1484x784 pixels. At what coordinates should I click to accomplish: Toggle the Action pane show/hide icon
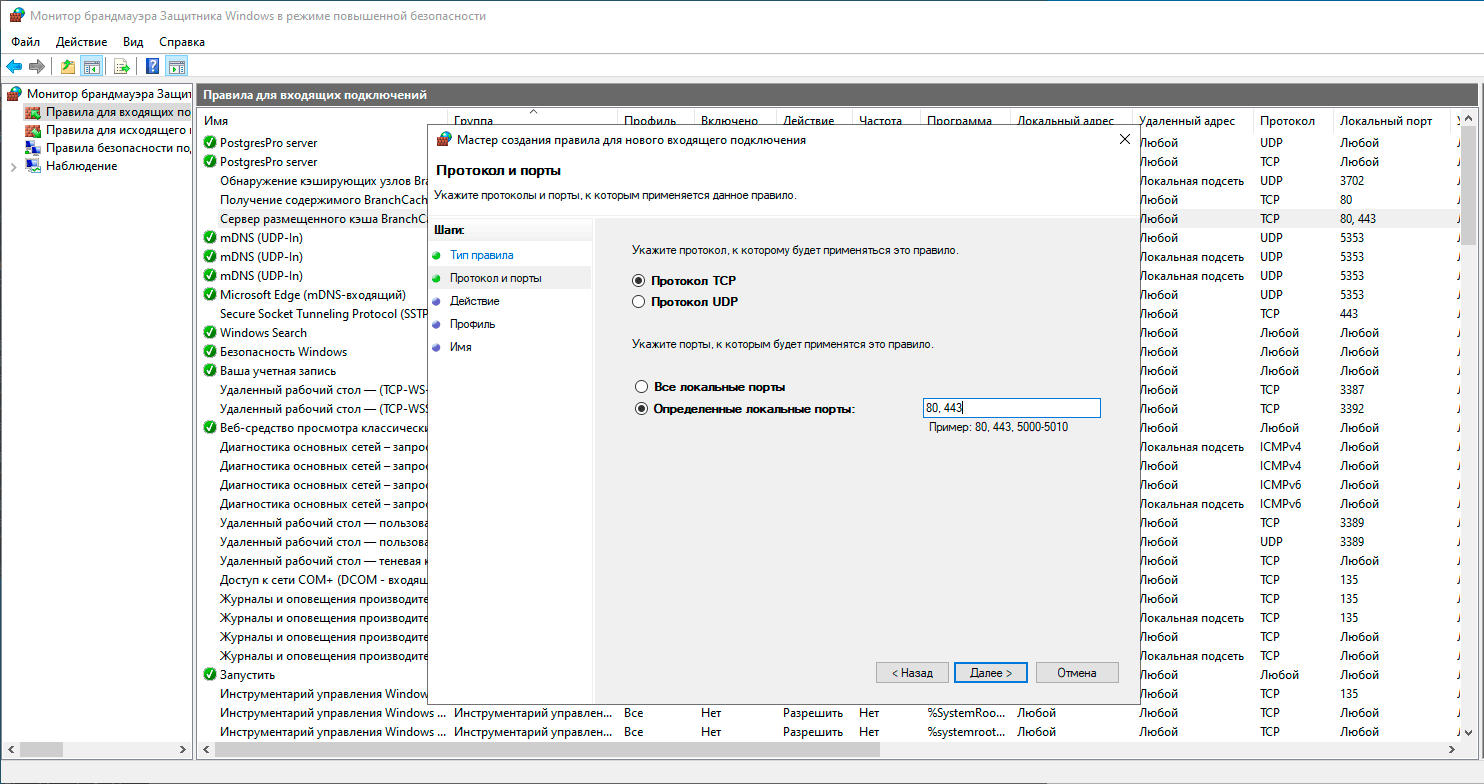(x=177, y=67)
